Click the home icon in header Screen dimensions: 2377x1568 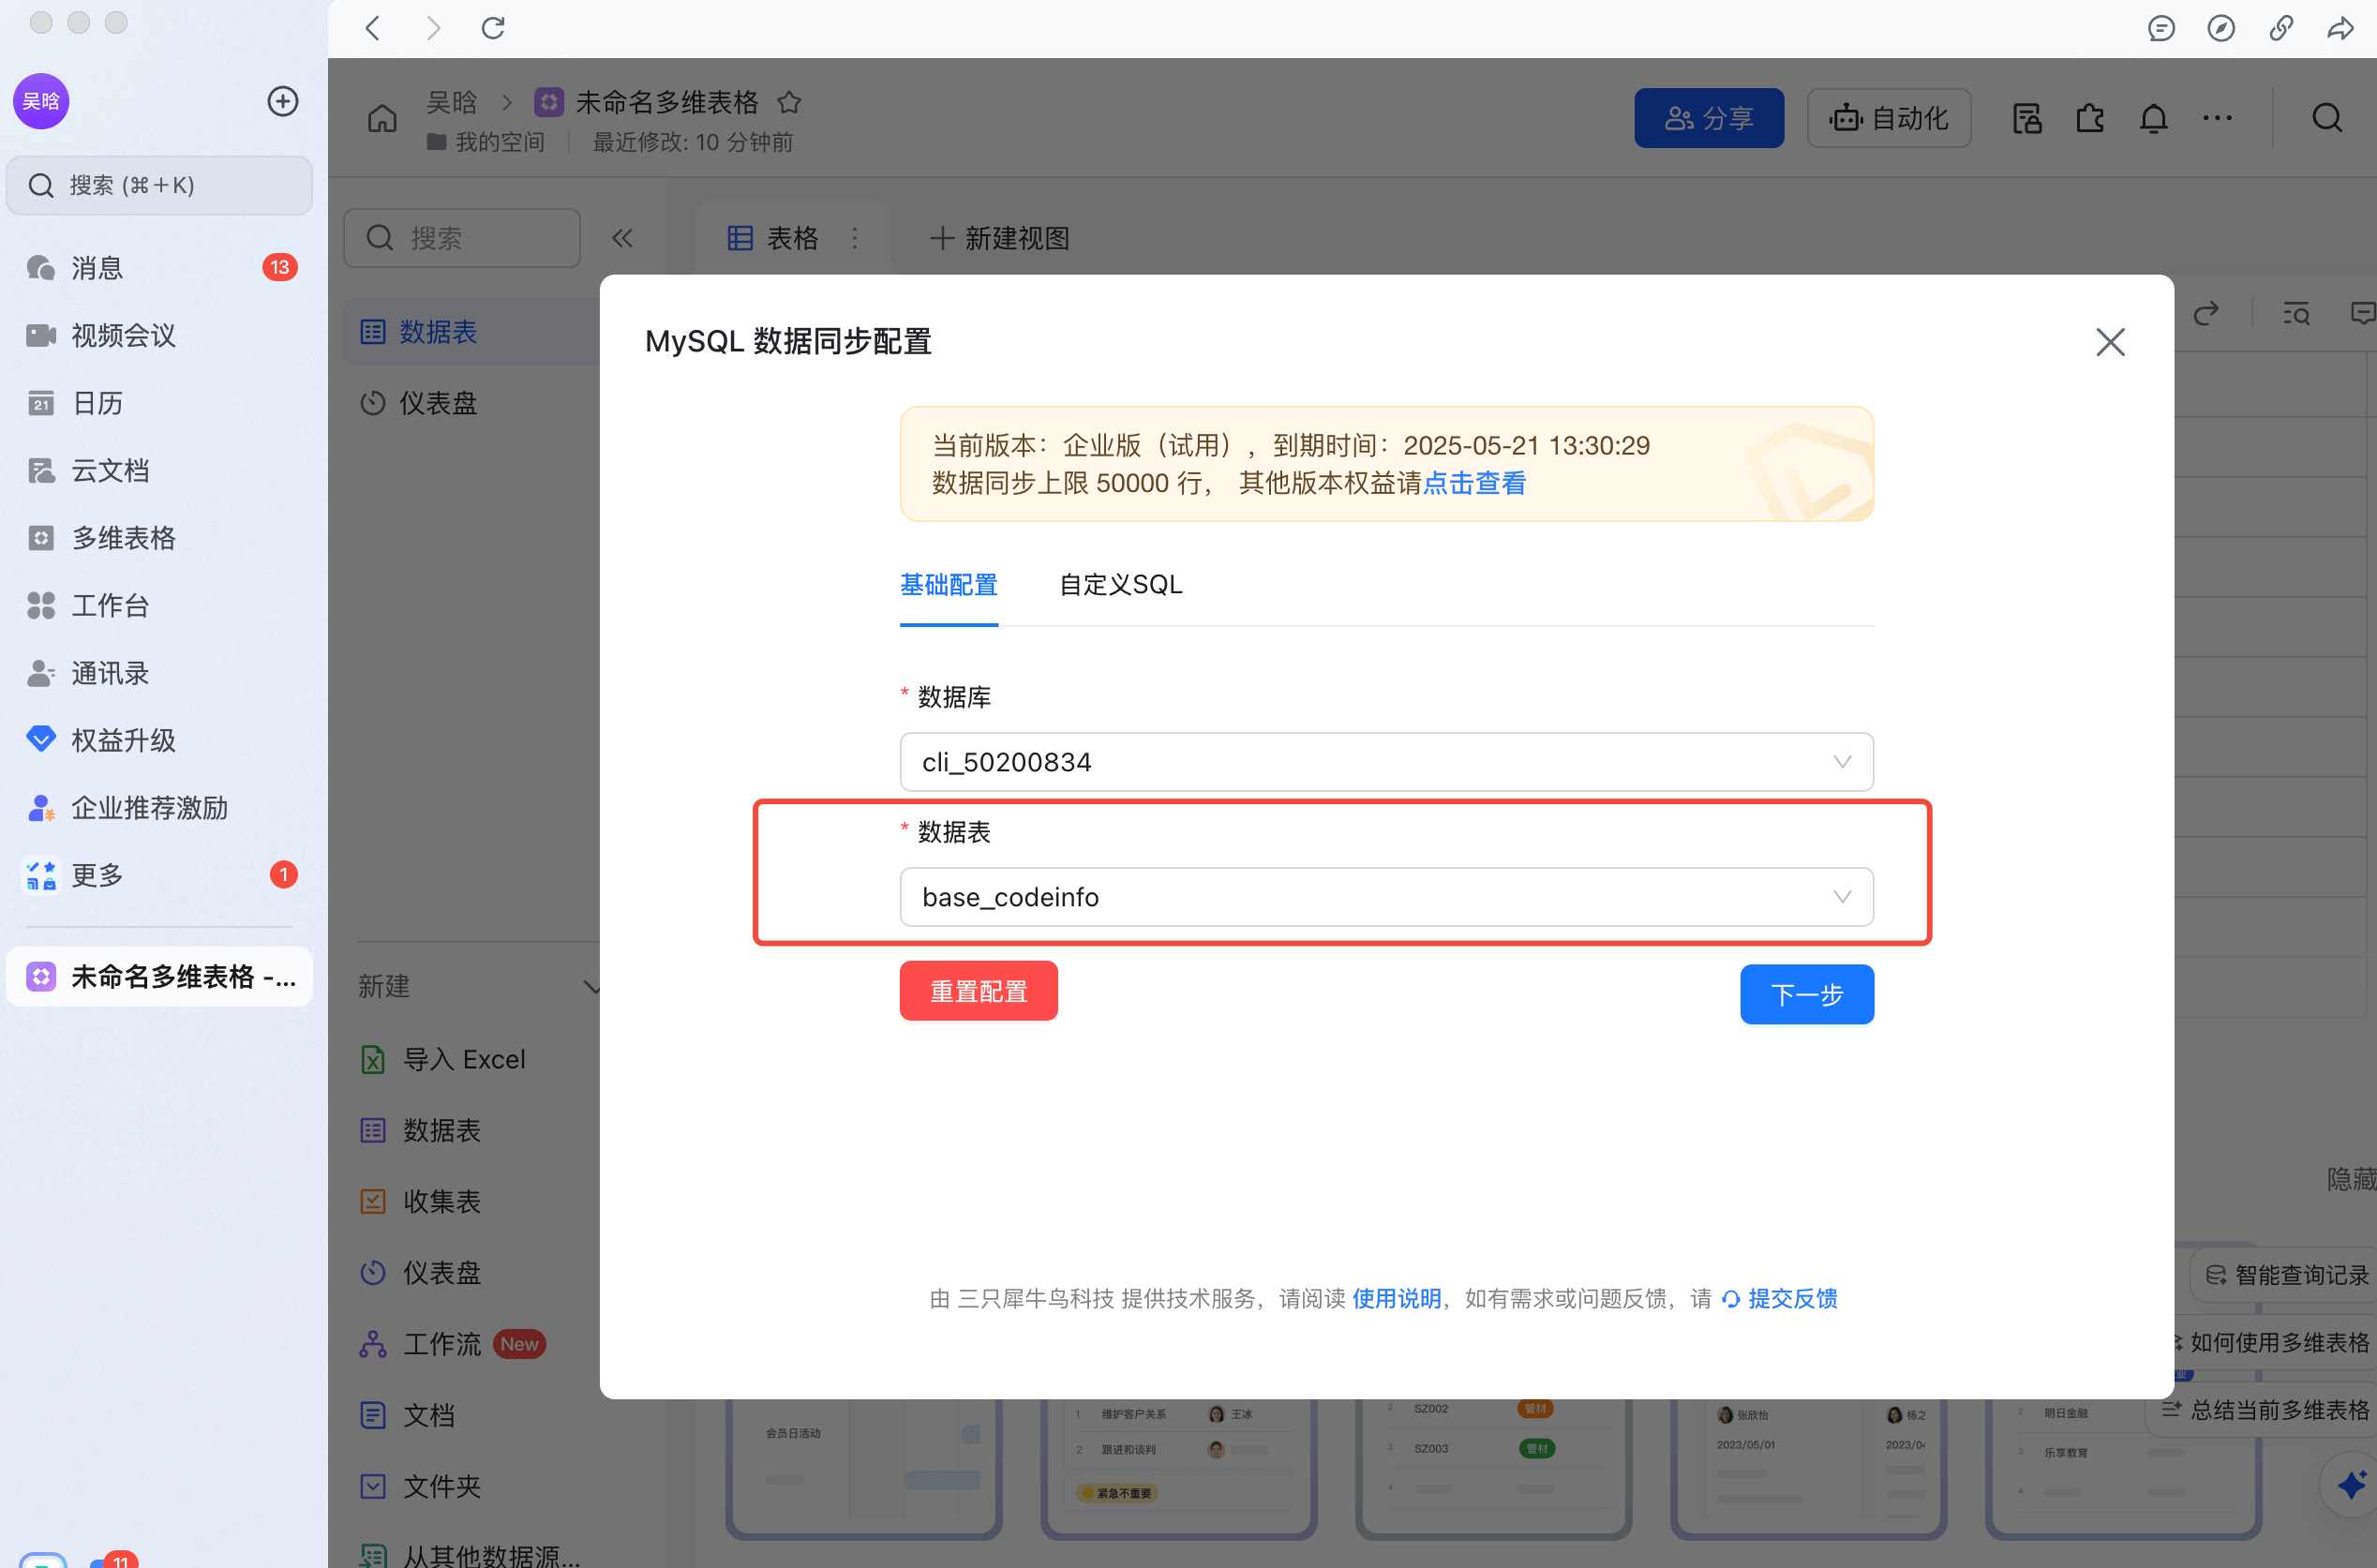point(382,118)
